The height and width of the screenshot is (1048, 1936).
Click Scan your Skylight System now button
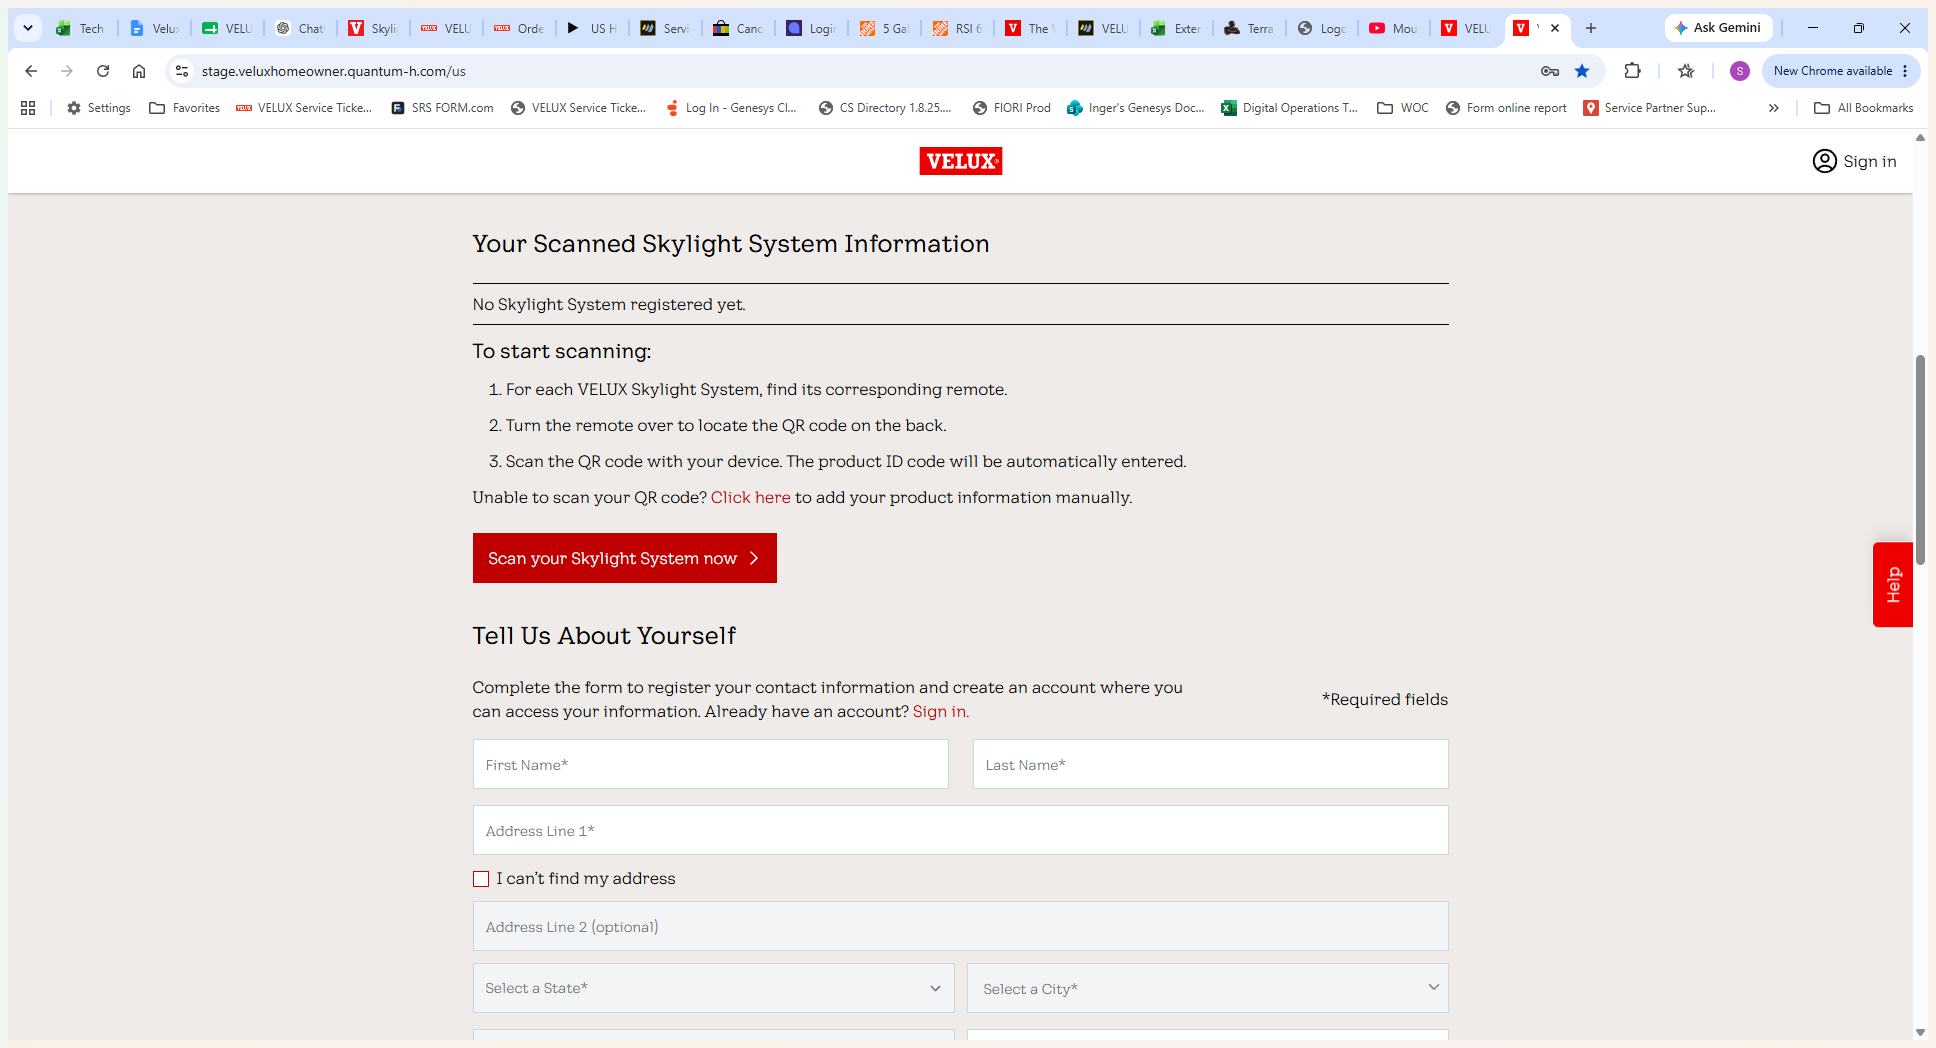point(624,558)
